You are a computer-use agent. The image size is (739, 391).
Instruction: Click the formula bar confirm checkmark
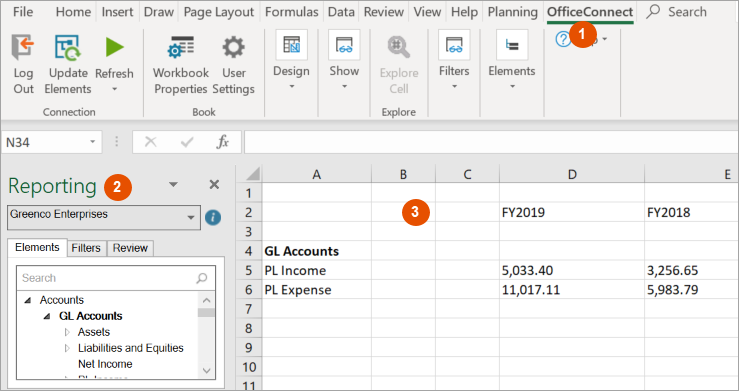(187, 142)
